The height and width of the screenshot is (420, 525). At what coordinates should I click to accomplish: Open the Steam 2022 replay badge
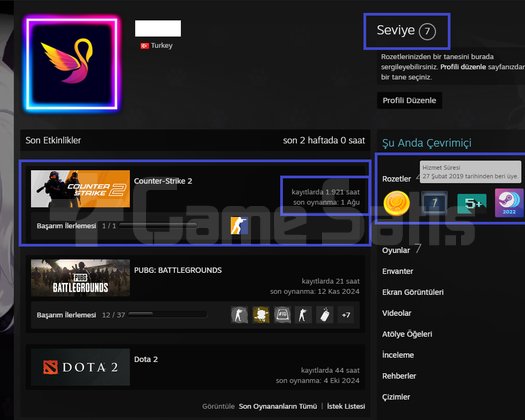(509, 203)
